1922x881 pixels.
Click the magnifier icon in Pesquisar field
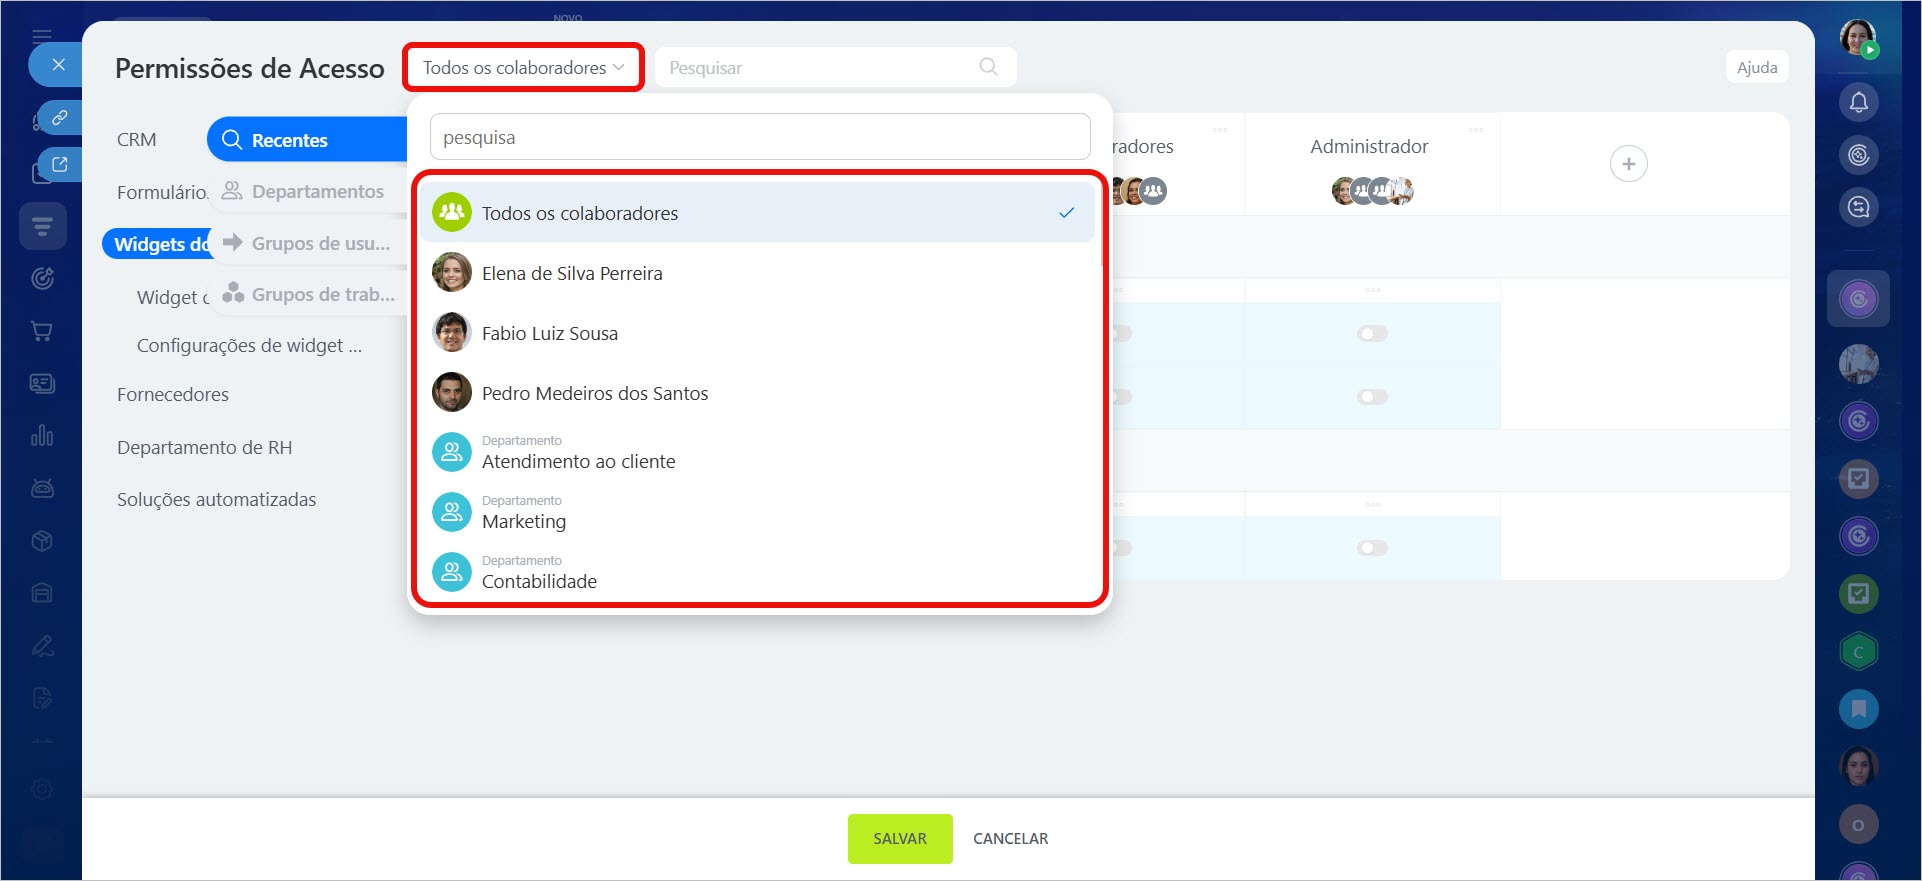point(988,67)
